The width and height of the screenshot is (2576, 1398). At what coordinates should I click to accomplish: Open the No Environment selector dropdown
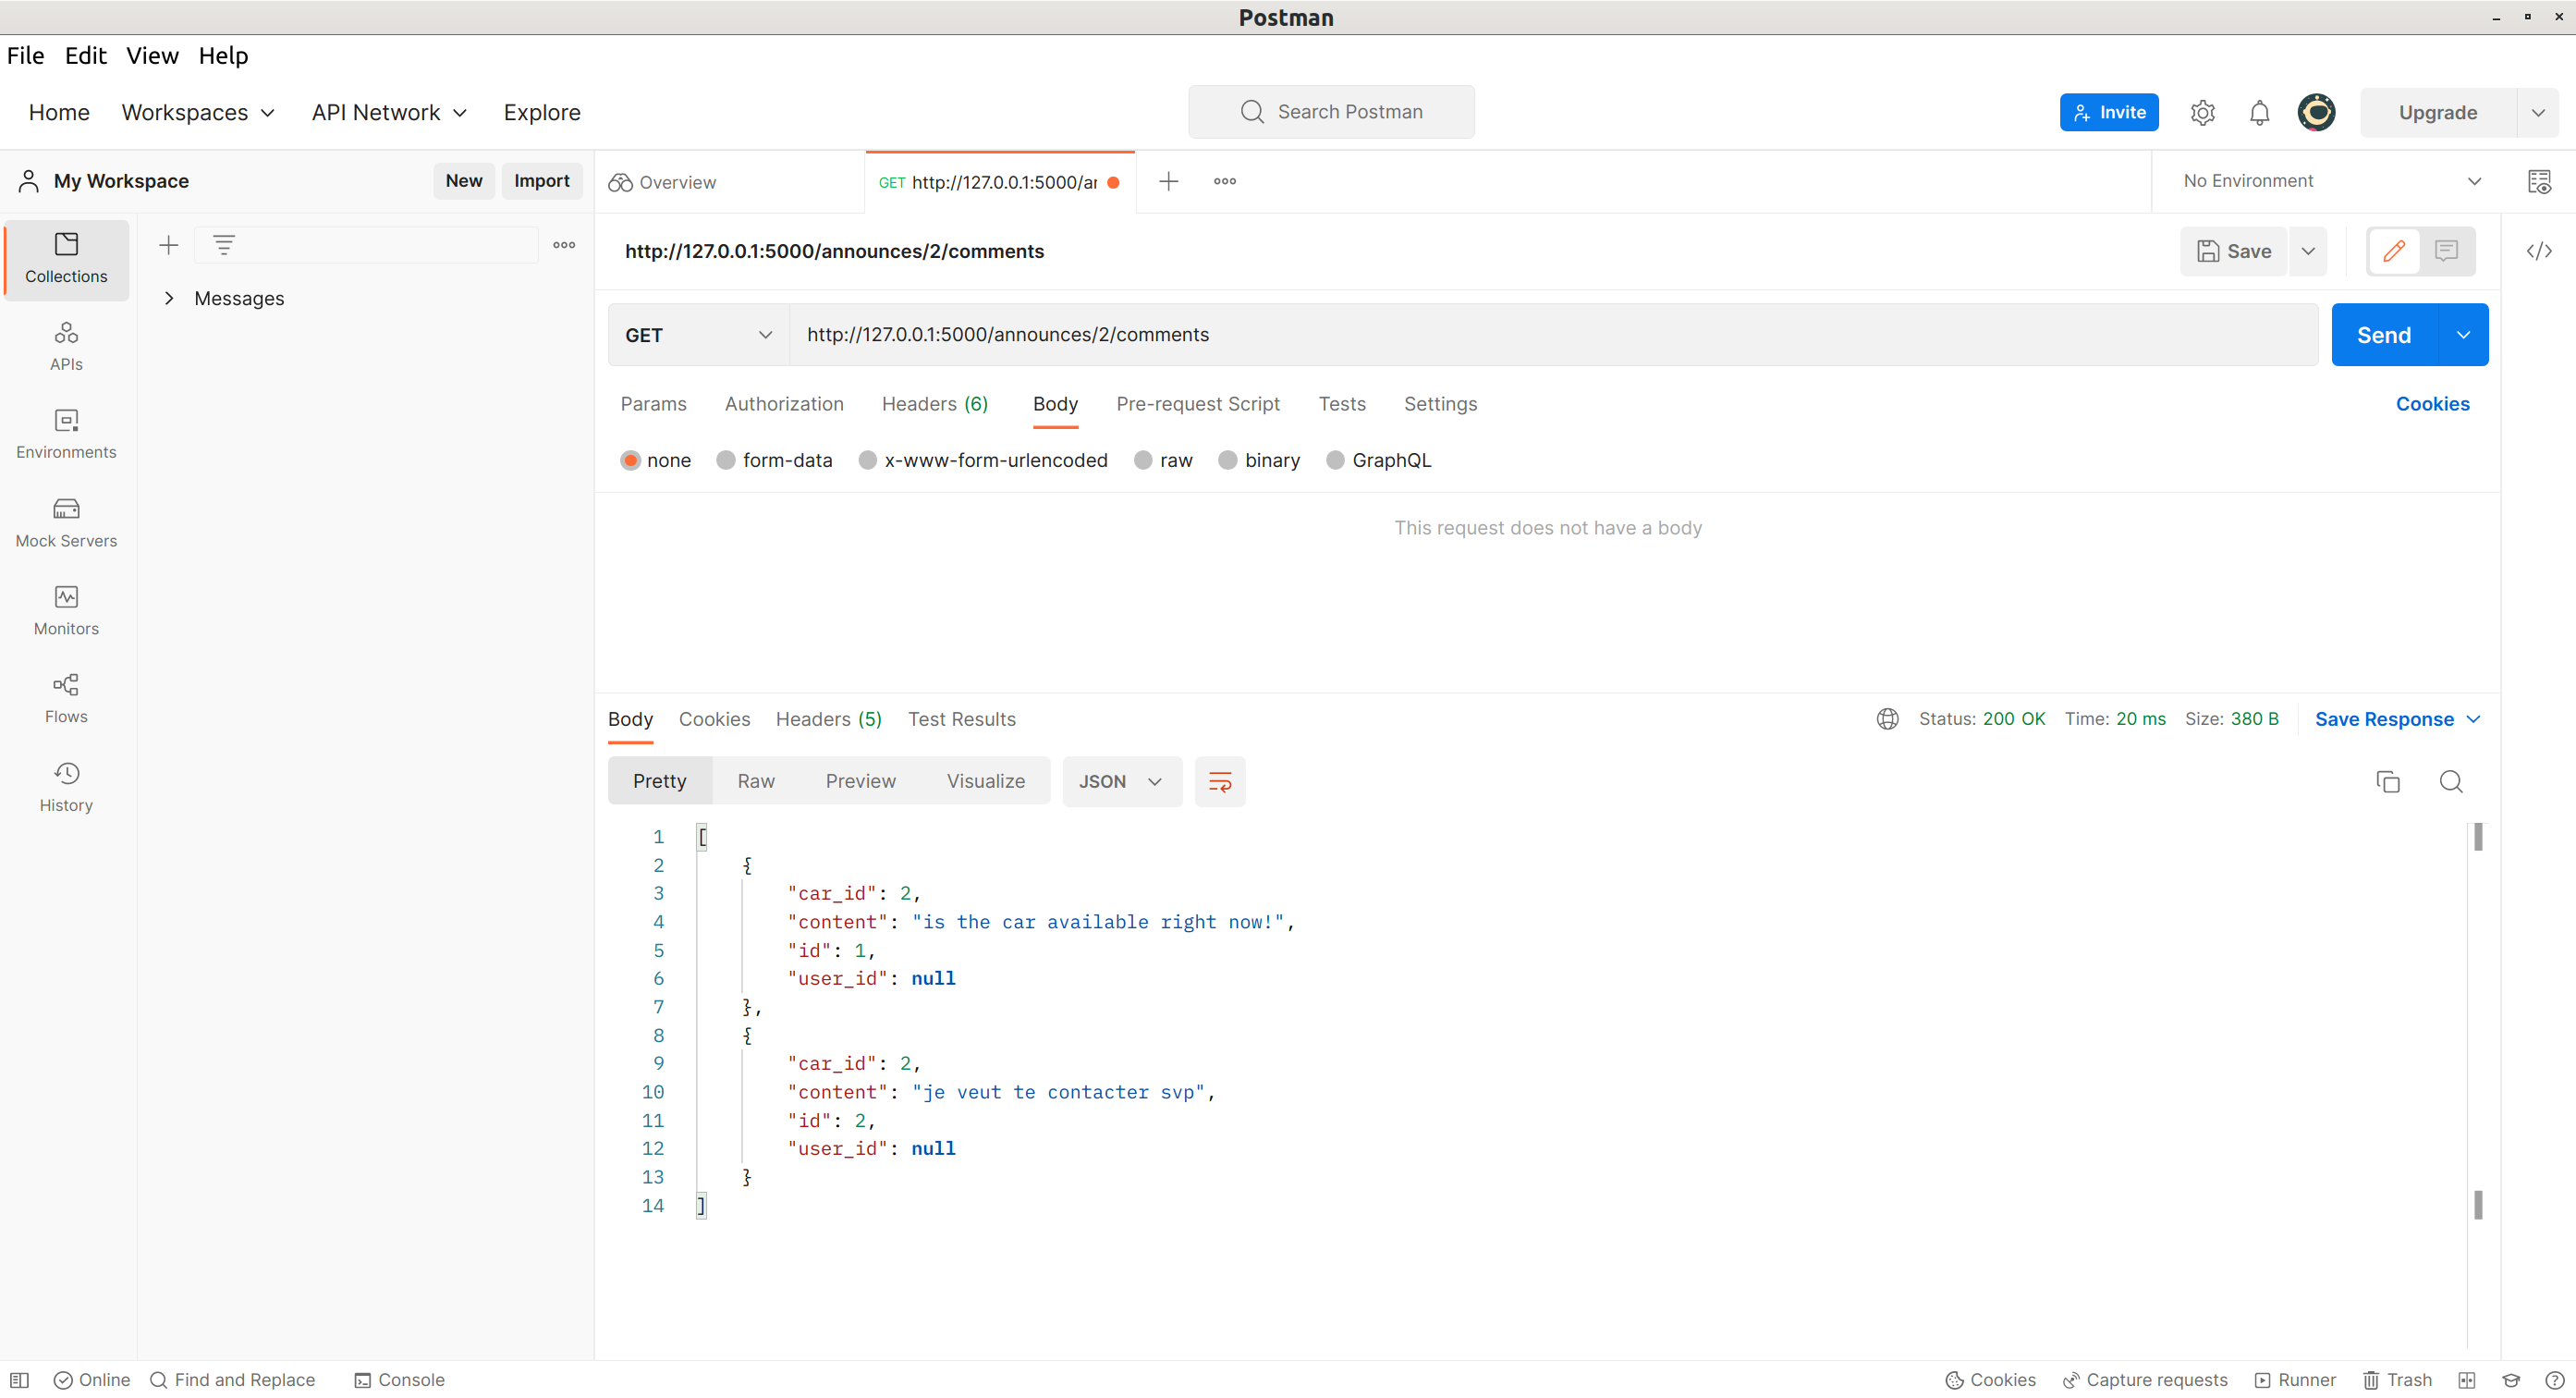[x=2330, y=181]
